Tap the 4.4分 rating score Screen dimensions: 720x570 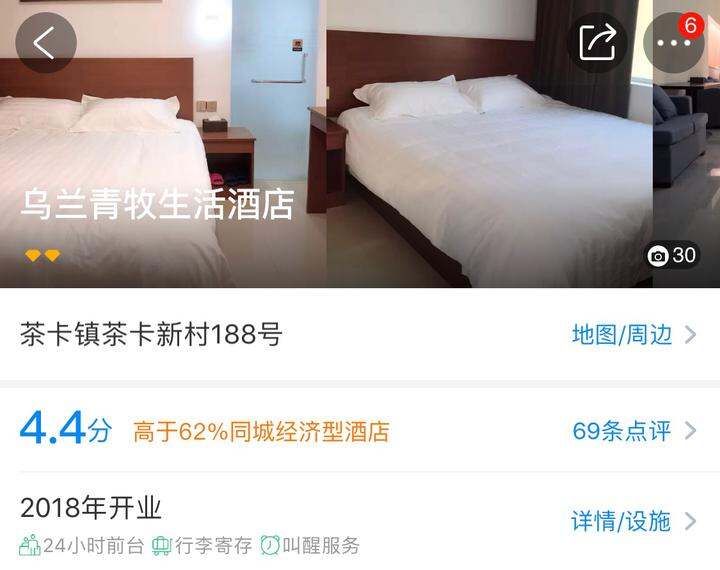(66, 429)
